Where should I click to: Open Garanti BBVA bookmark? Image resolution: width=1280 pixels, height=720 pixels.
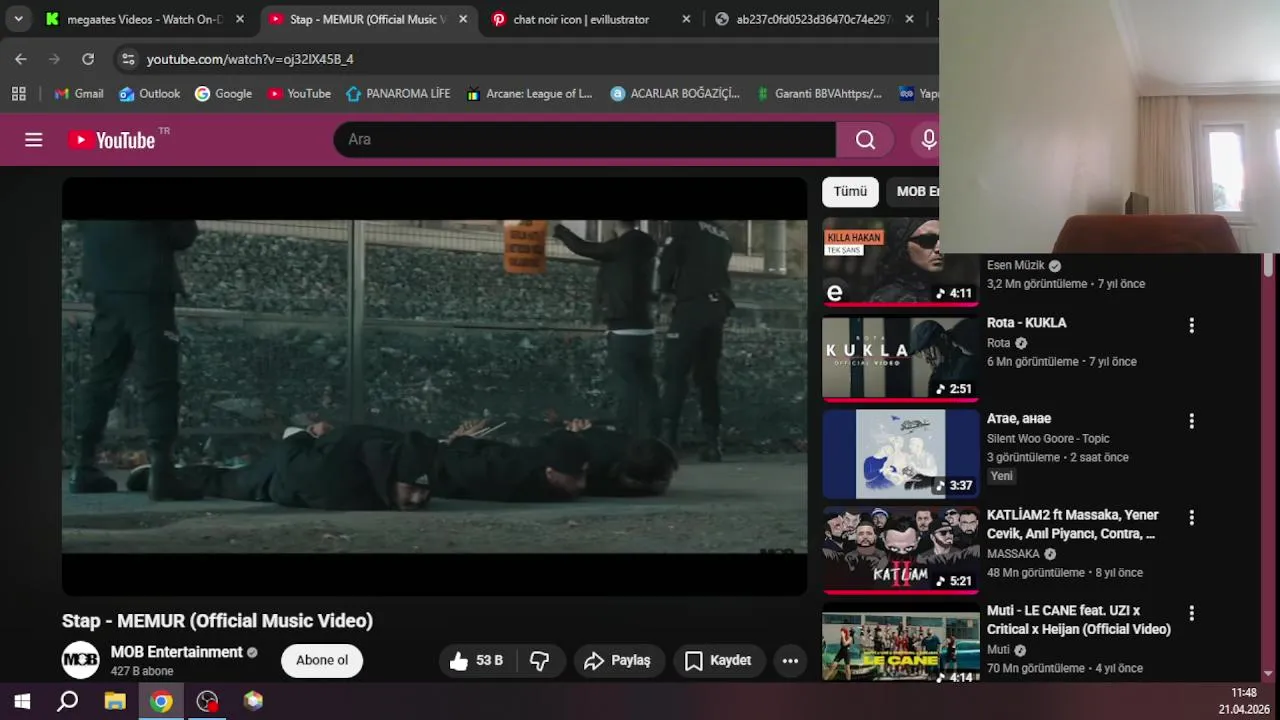[818, 93]
